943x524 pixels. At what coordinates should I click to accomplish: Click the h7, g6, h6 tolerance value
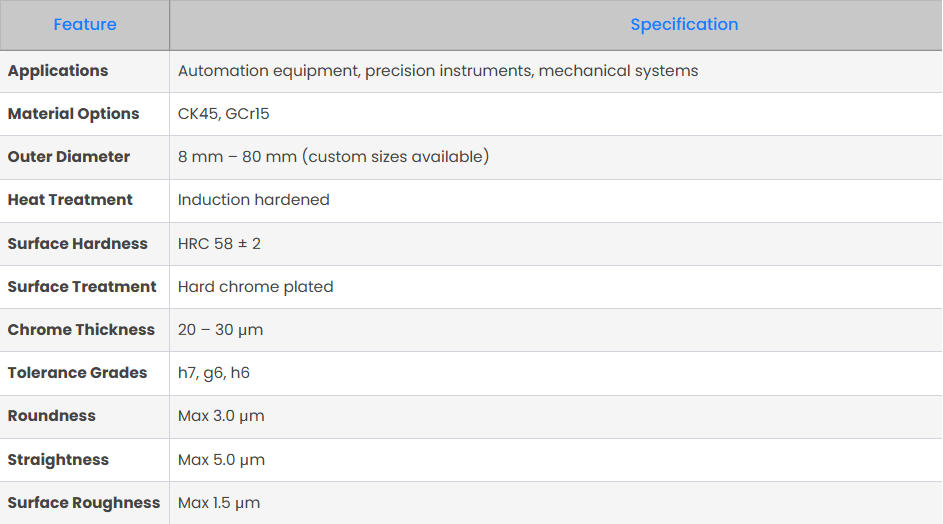(214, 373)
